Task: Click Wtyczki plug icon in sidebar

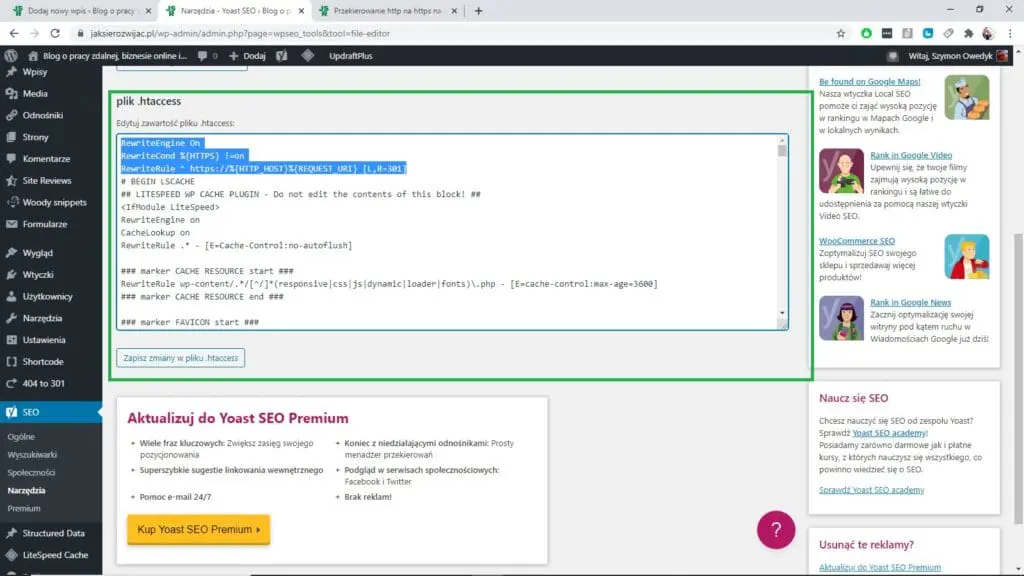Action: [x=11, y=275]
